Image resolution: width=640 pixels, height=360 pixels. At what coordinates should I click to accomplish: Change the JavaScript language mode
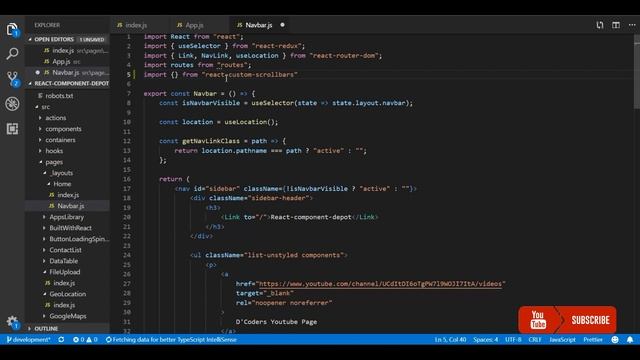point(562,340)
